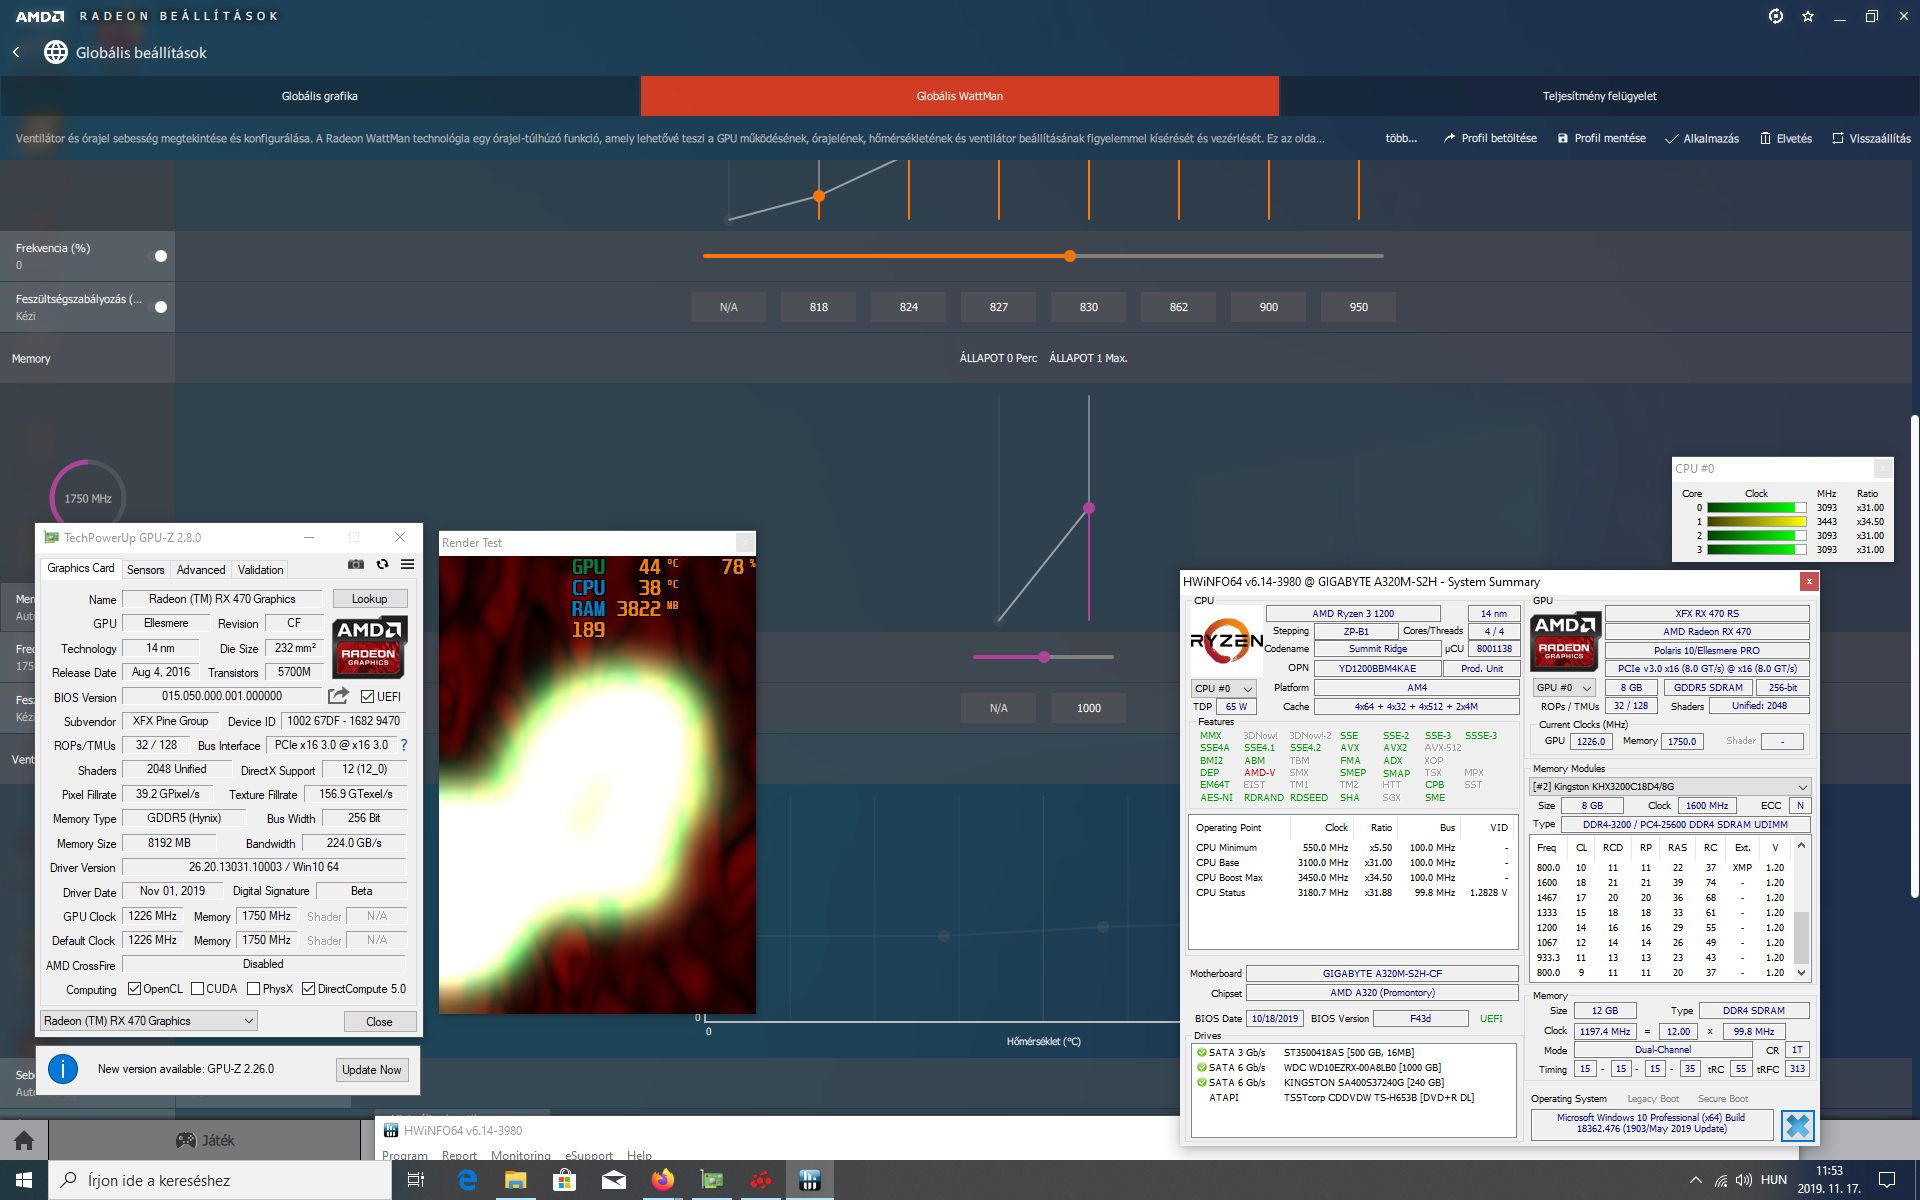
Task: Toggle the DirectCompute 5.0 checkbox
Action: (x=308, y=989)
